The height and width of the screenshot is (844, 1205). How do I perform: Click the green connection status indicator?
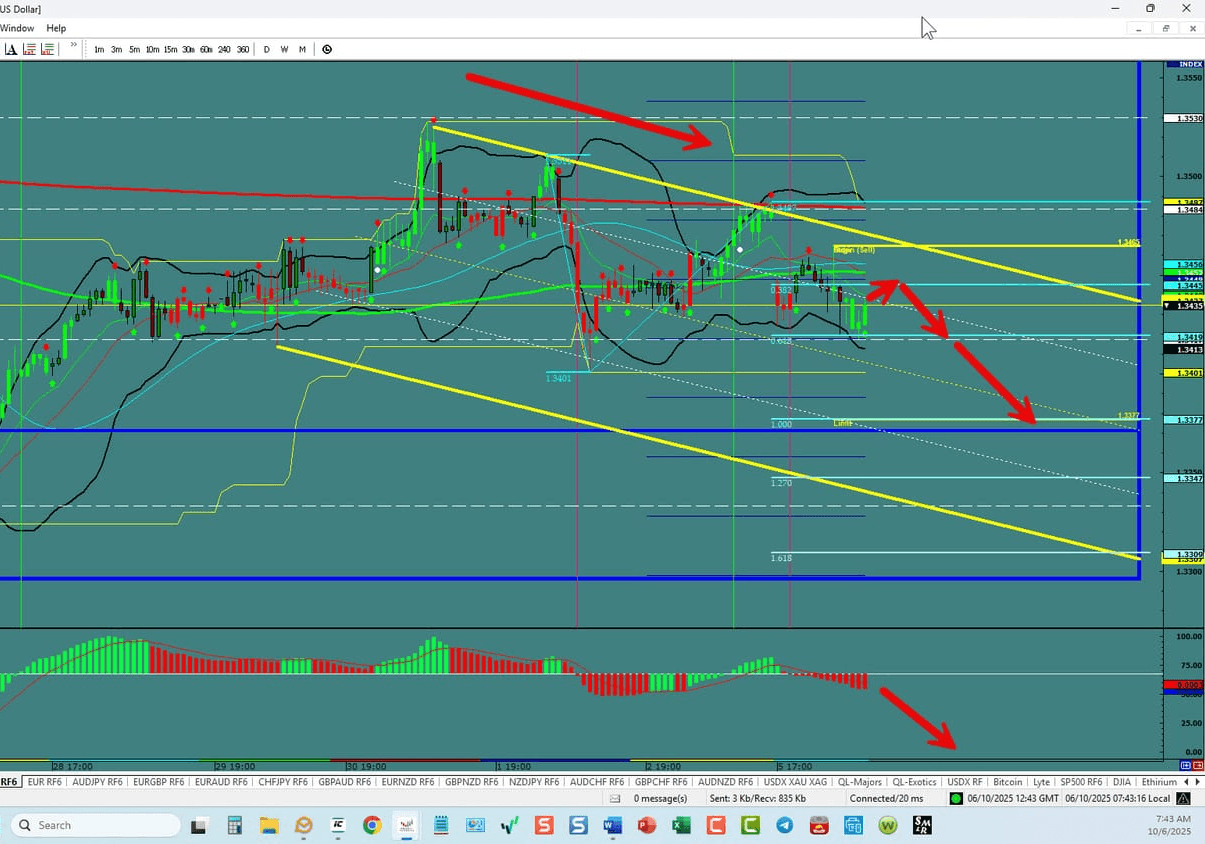pyautogui.click(x=954, y=798)
